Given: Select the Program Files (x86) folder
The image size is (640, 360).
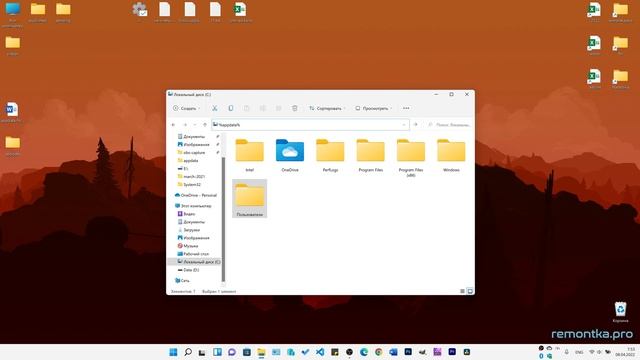Looking at the screenshot, I should coord(411,158).
